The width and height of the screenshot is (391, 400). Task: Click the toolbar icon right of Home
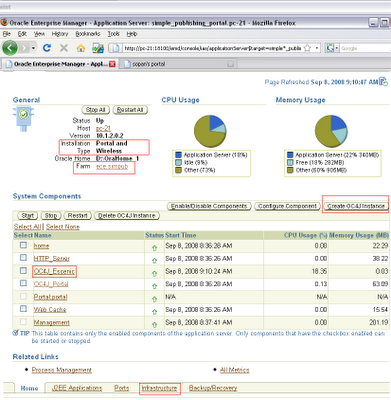[x=98, y=48]
